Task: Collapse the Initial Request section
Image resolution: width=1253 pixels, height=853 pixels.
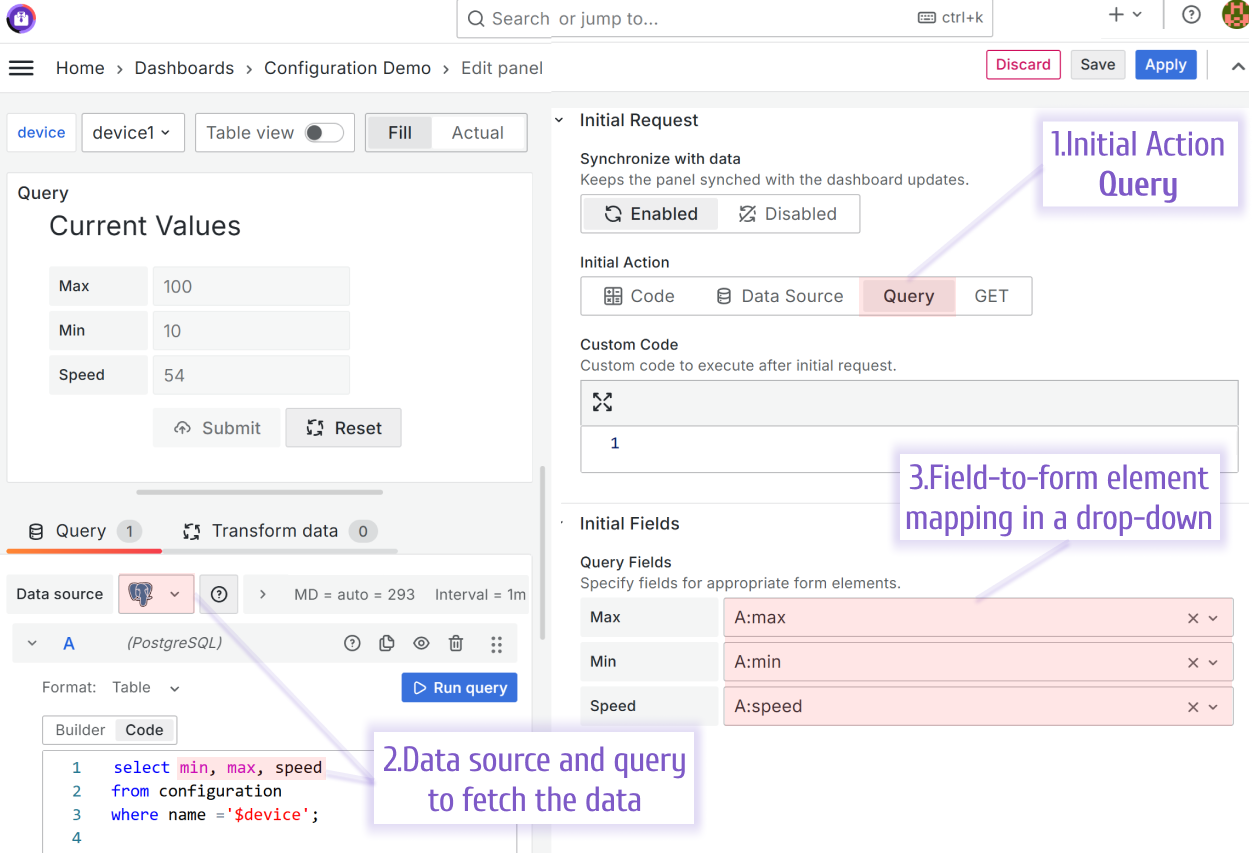Action: click(559, 119)
